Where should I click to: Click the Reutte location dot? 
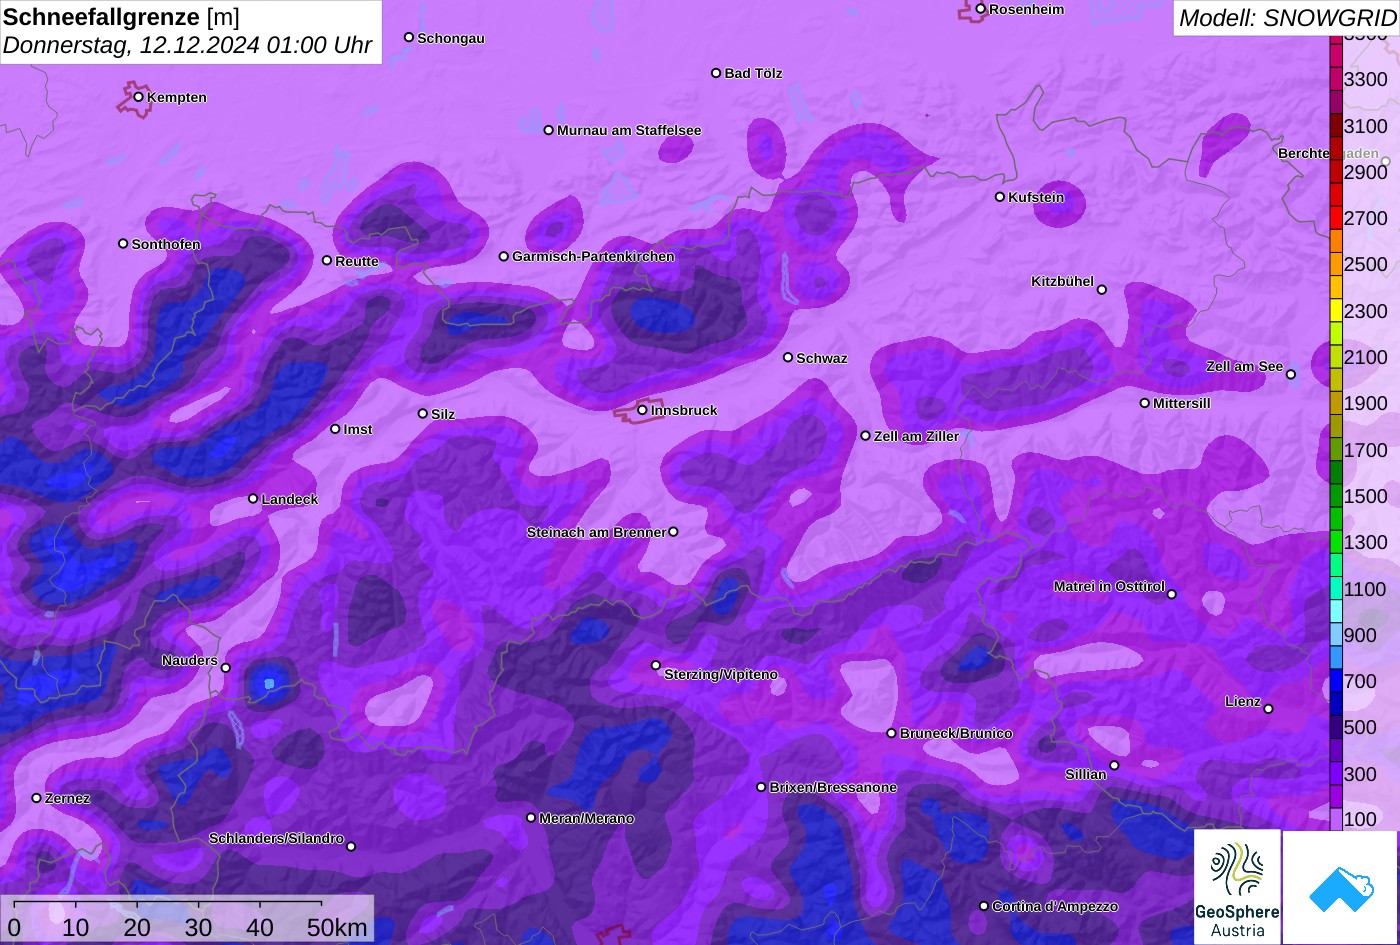point(326,260)
